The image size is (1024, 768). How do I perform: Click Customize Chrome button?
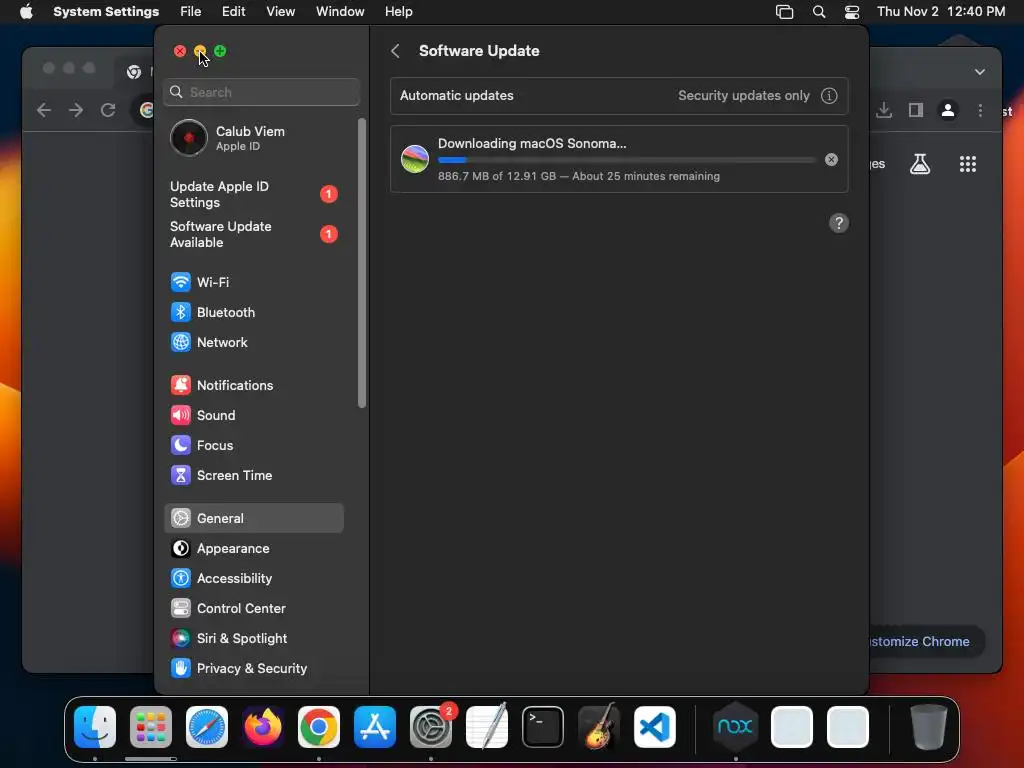[925, 641]
